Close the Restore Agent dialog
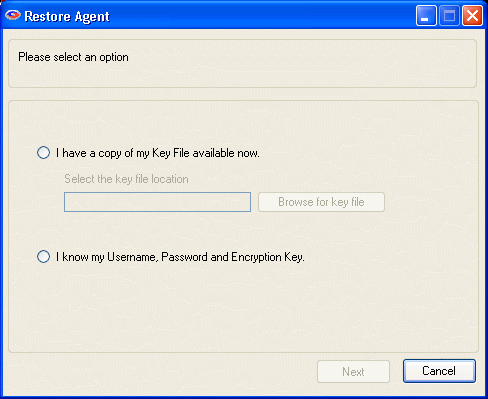The image size is (488, 399). [x=472, y=16]
